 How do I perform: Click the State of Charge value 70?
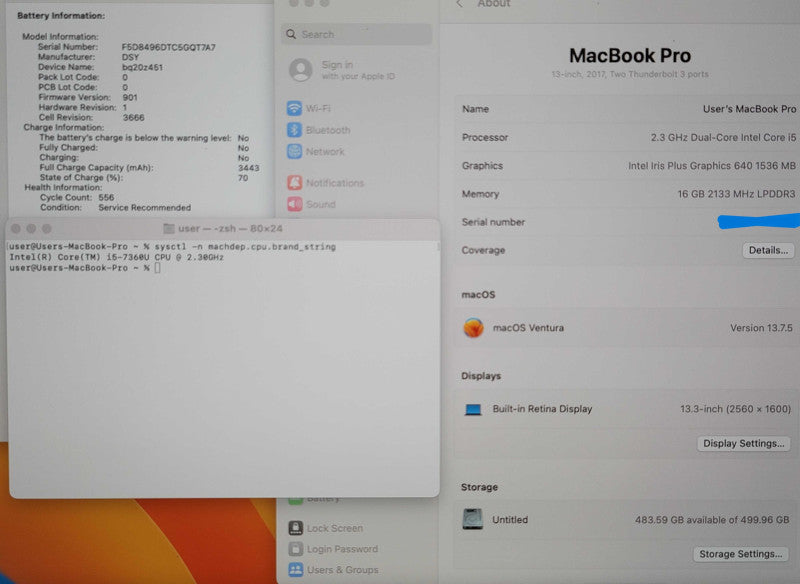243,178
